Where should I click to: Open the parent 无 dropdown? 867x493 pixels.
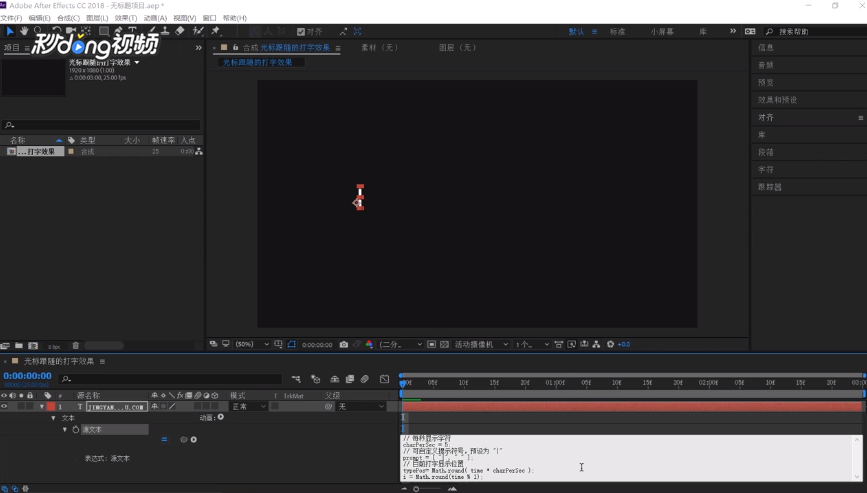361,407
